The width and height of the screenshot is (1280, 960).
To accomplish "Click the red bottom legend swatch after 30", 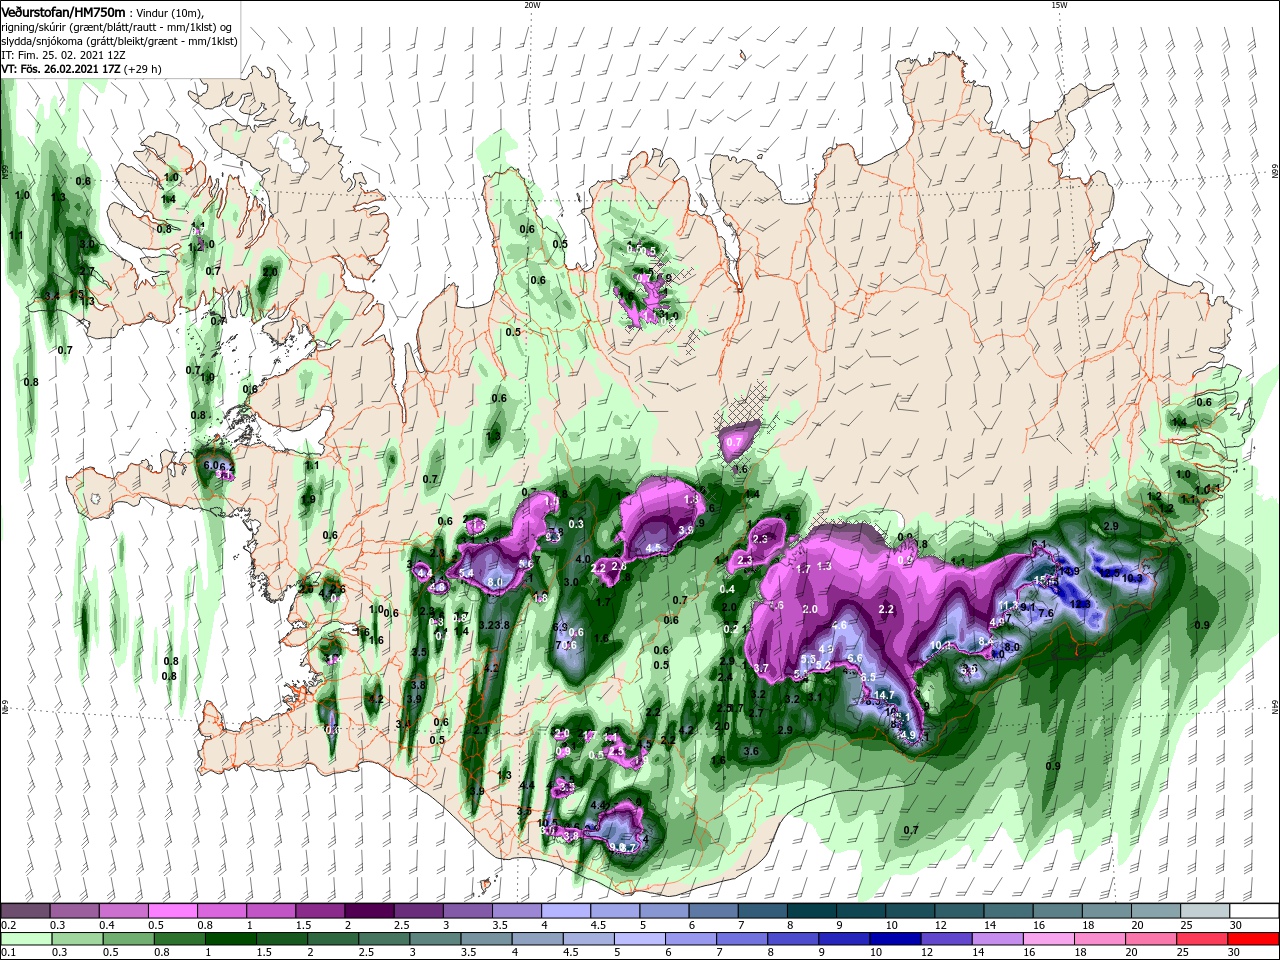I will (x=1254, y=939).
